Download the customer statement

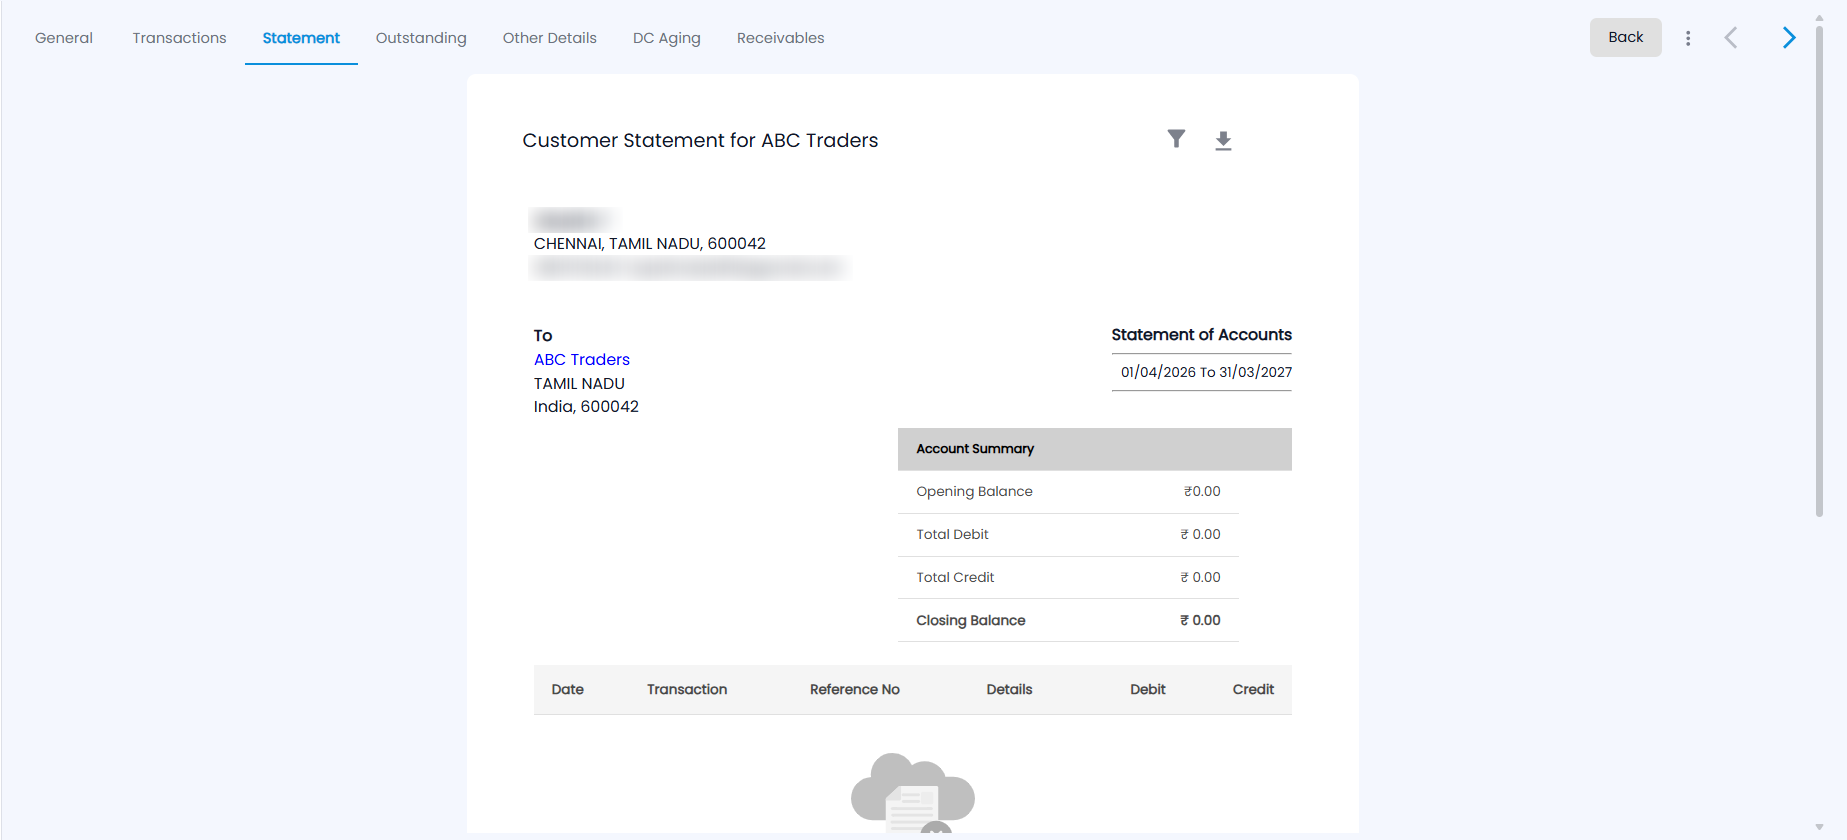click(x=1223, y=141)
